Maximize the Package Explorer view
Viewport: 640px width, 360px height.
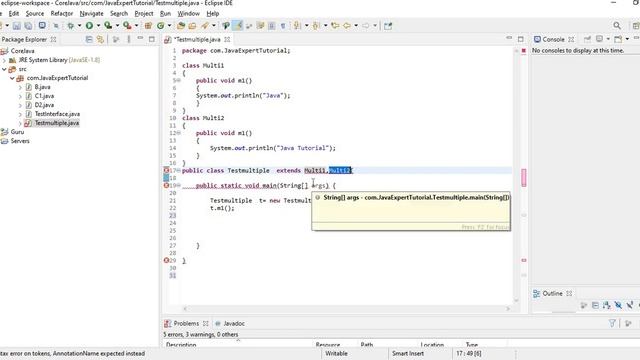click(152, 39)
